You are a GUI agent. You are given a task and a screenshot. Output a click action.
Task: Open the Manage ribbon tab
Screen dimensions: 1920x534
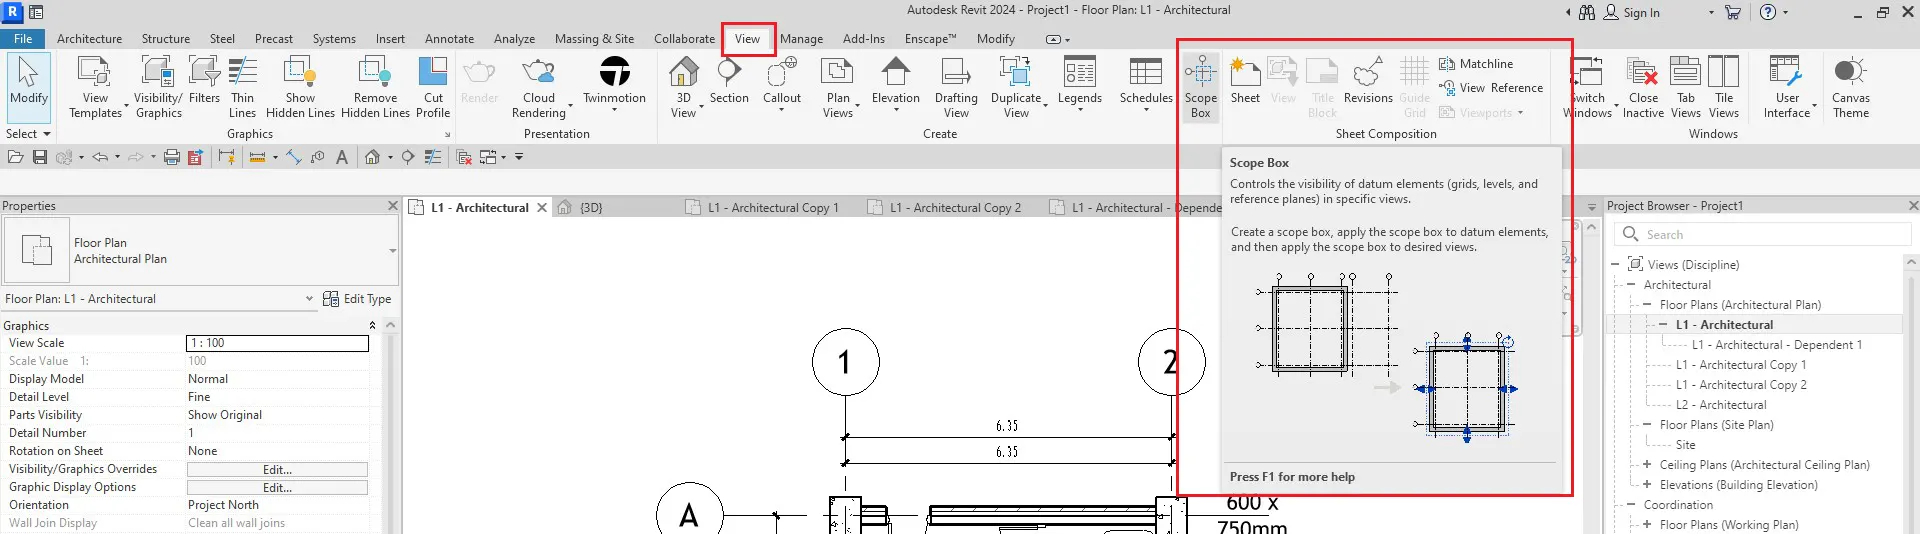(801, 39)
